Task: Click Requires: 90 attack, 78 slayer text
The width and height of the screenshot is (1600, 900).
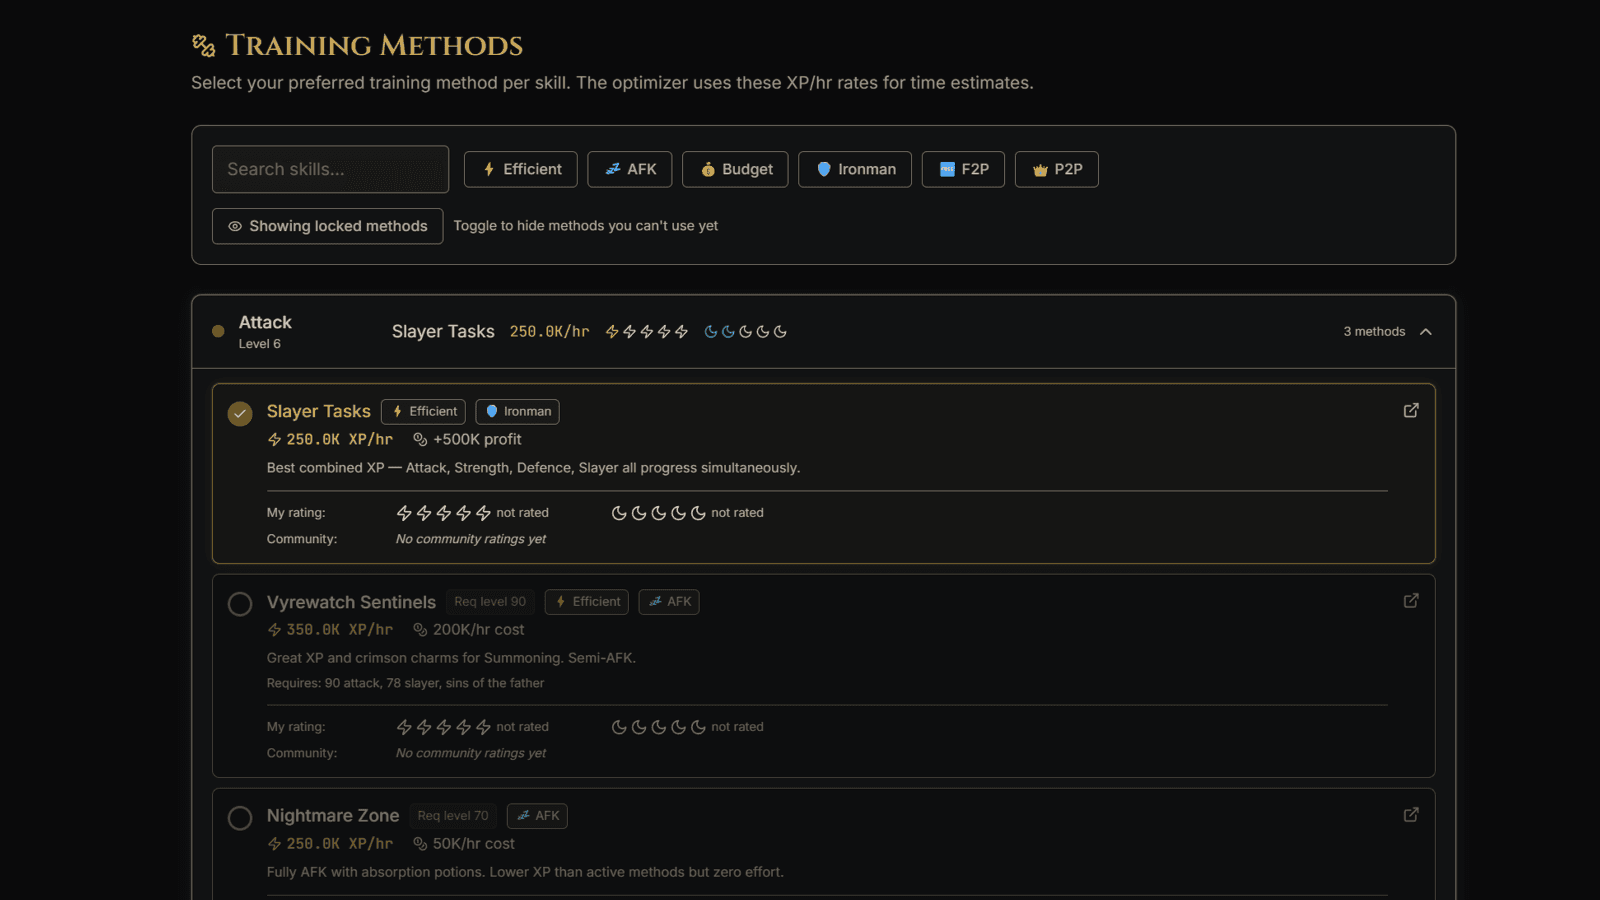Action: coord(405,683)
